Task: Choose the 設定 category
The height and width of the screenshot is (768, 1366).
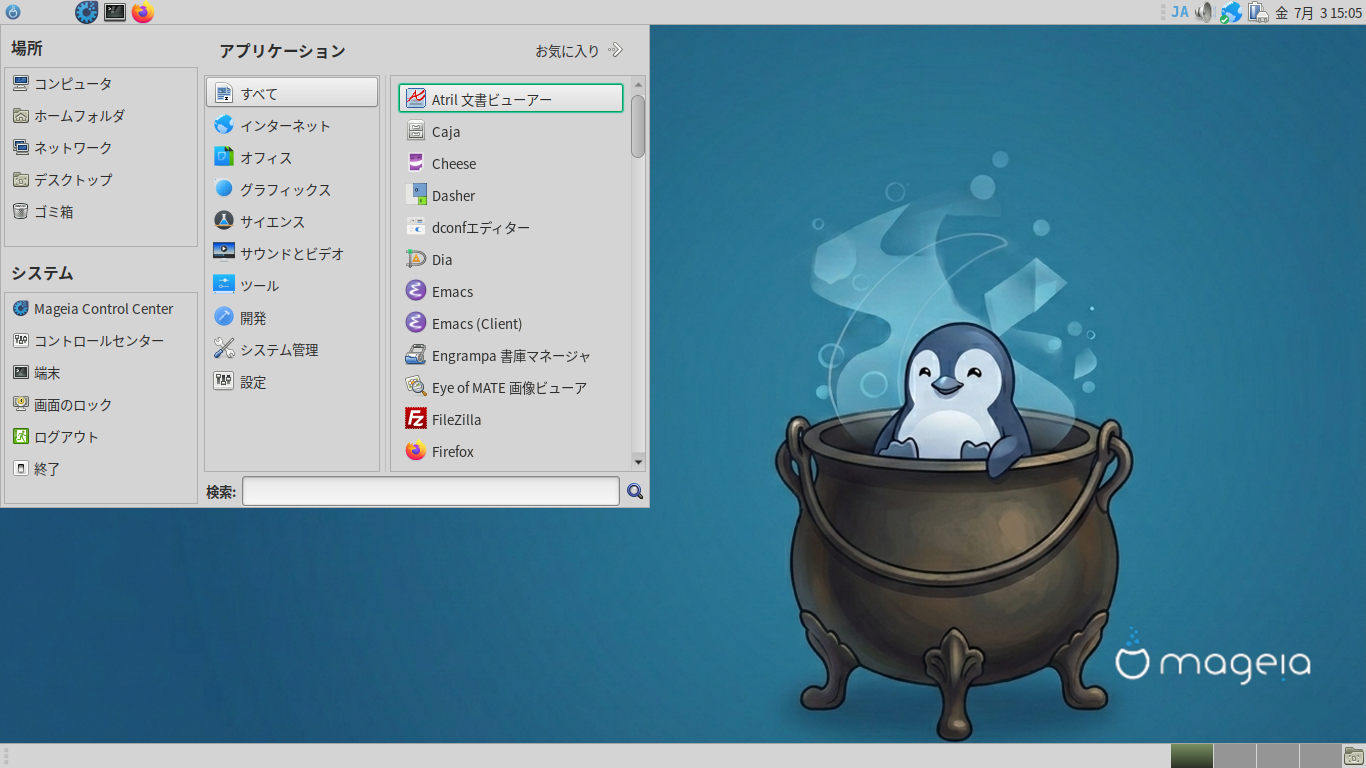Action: click(292, 381)
